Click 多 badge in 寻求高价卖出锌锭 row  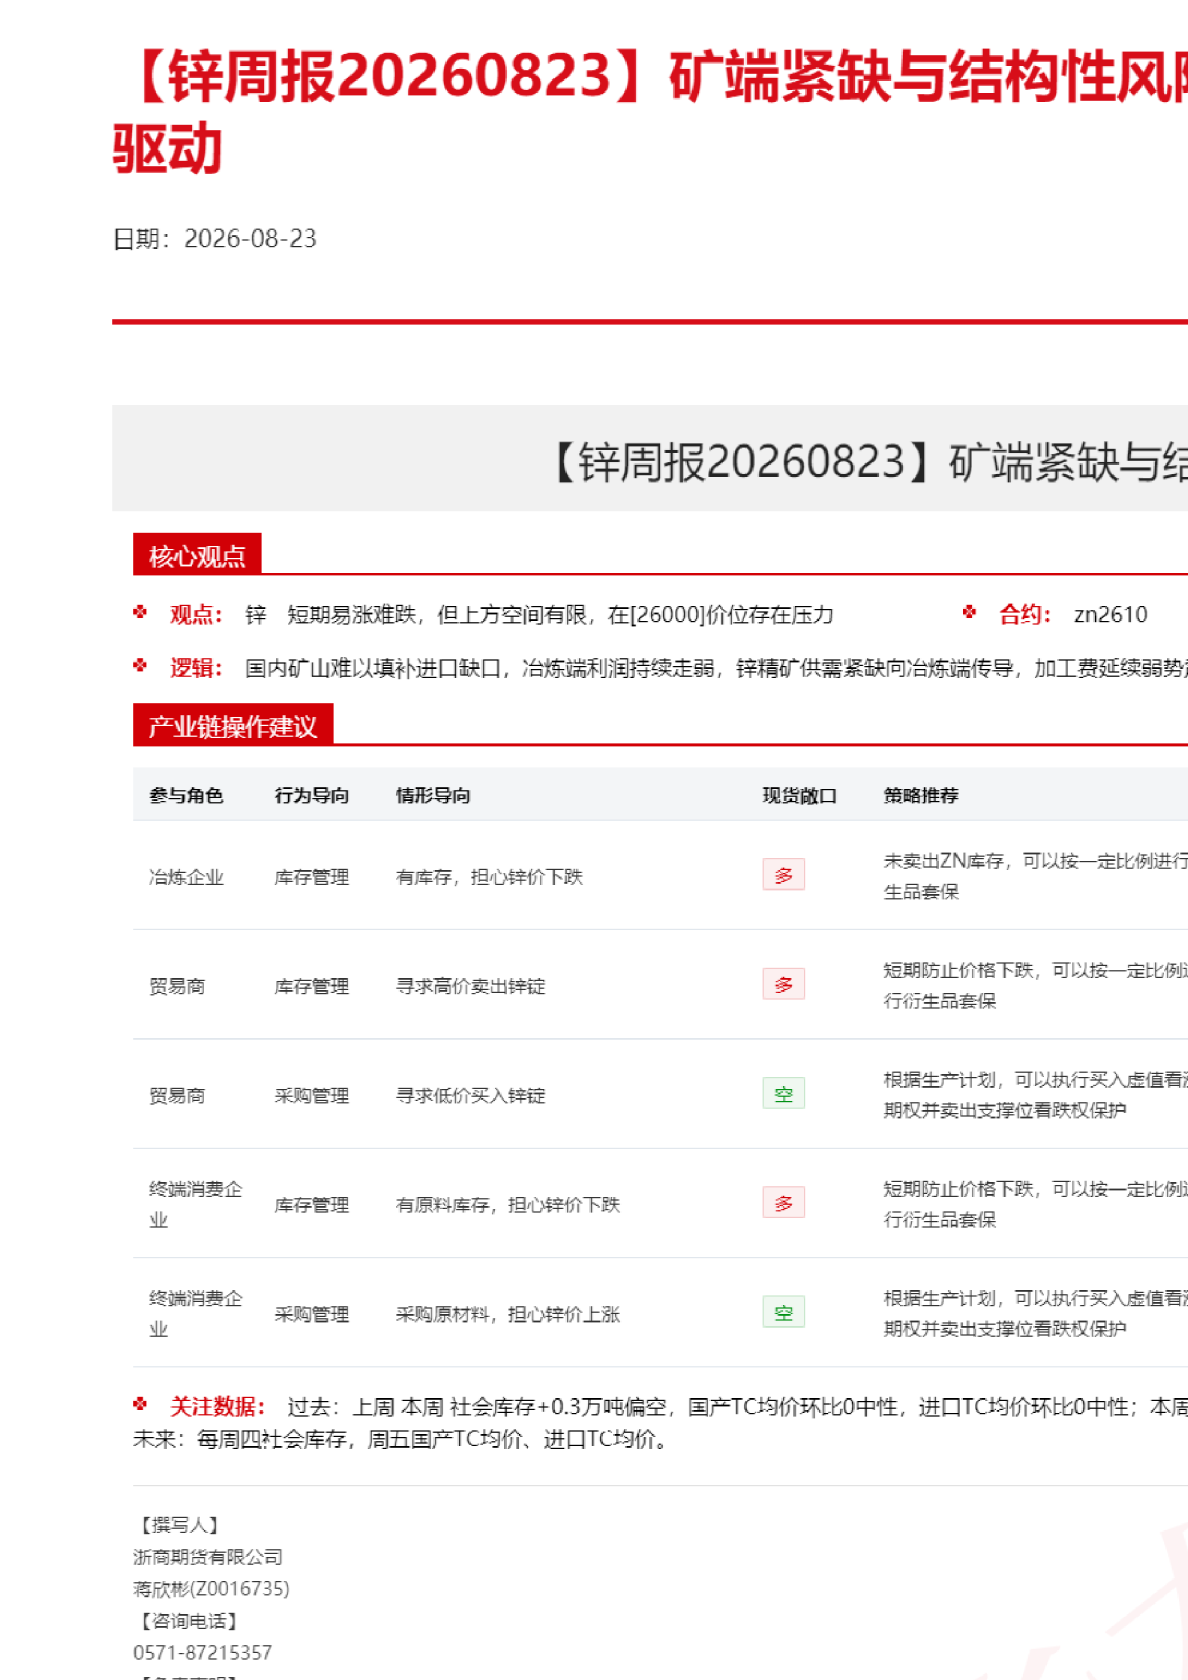click(784, 984)
